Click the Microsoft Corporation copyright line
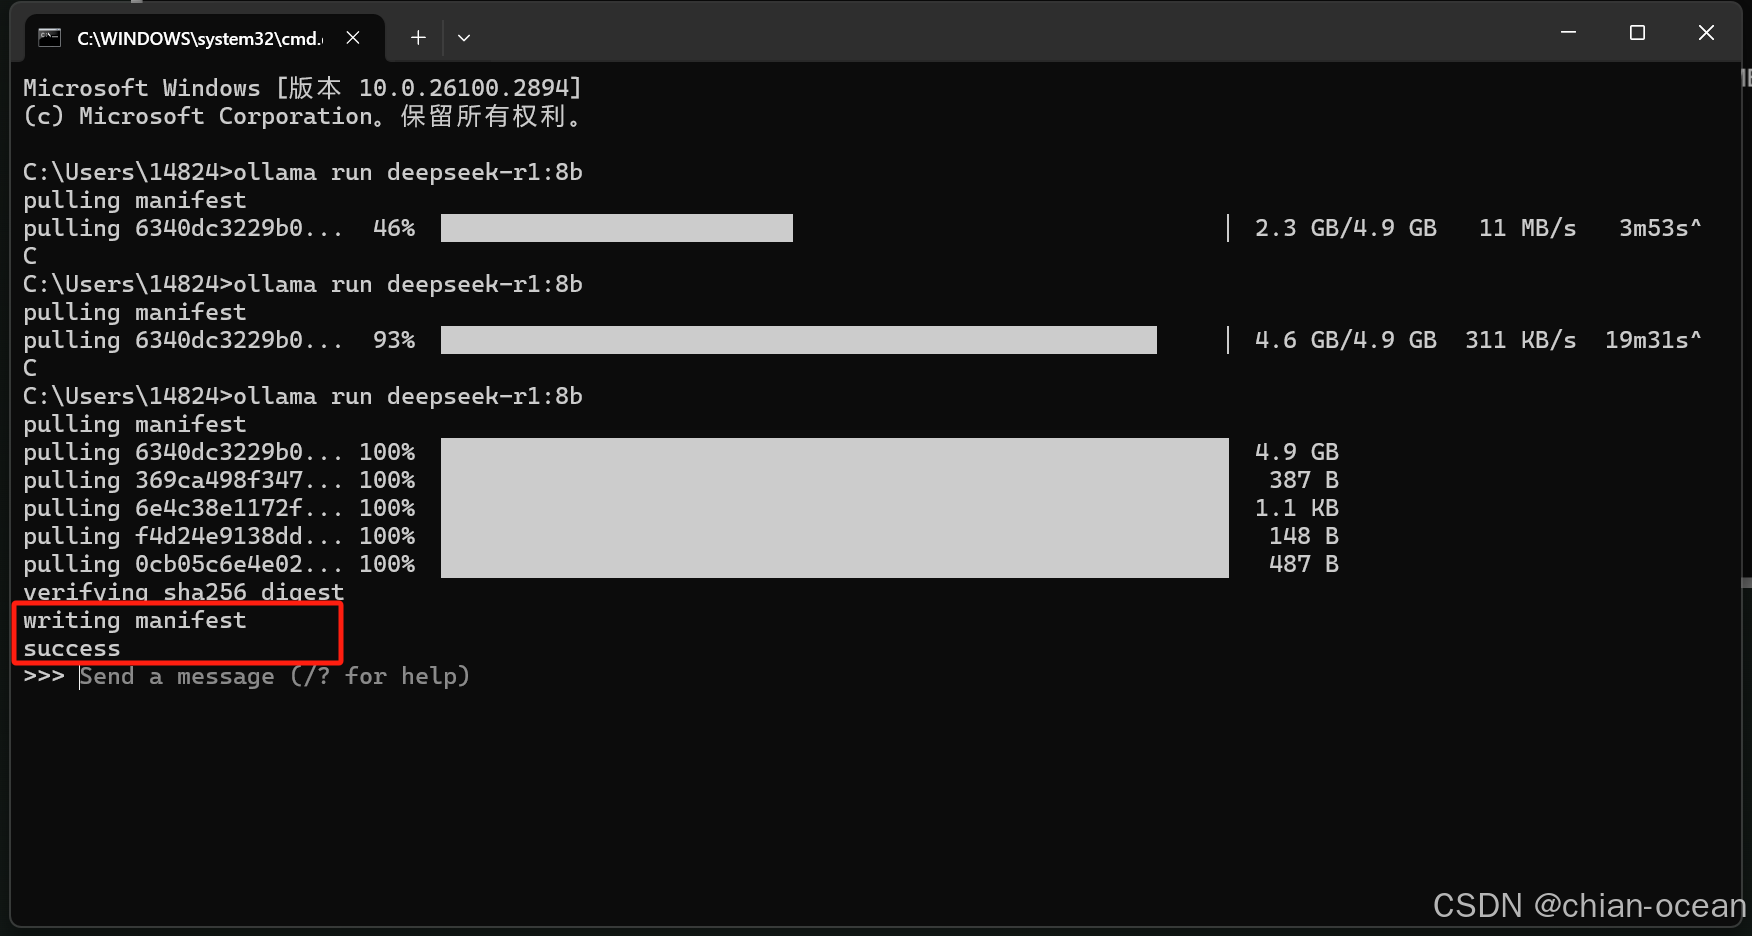Image resolution: width=1752 pixels, height=936 pixels. (303, 116)
